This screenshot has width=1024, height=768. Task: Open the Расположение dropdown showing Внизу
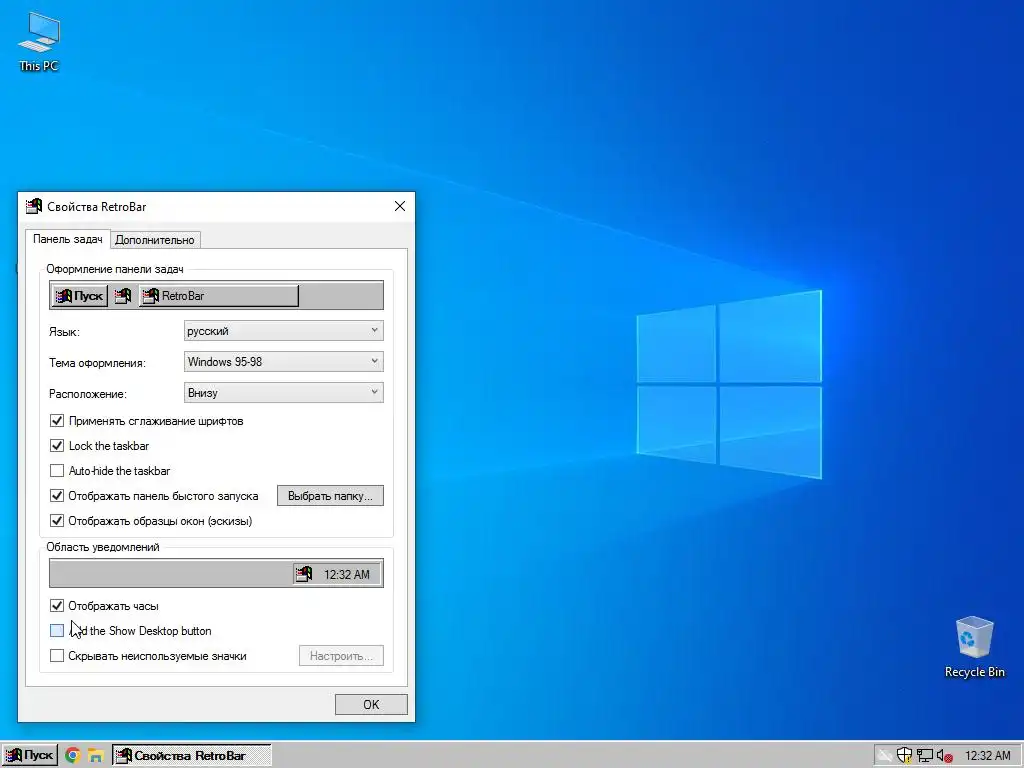point(283,392)
